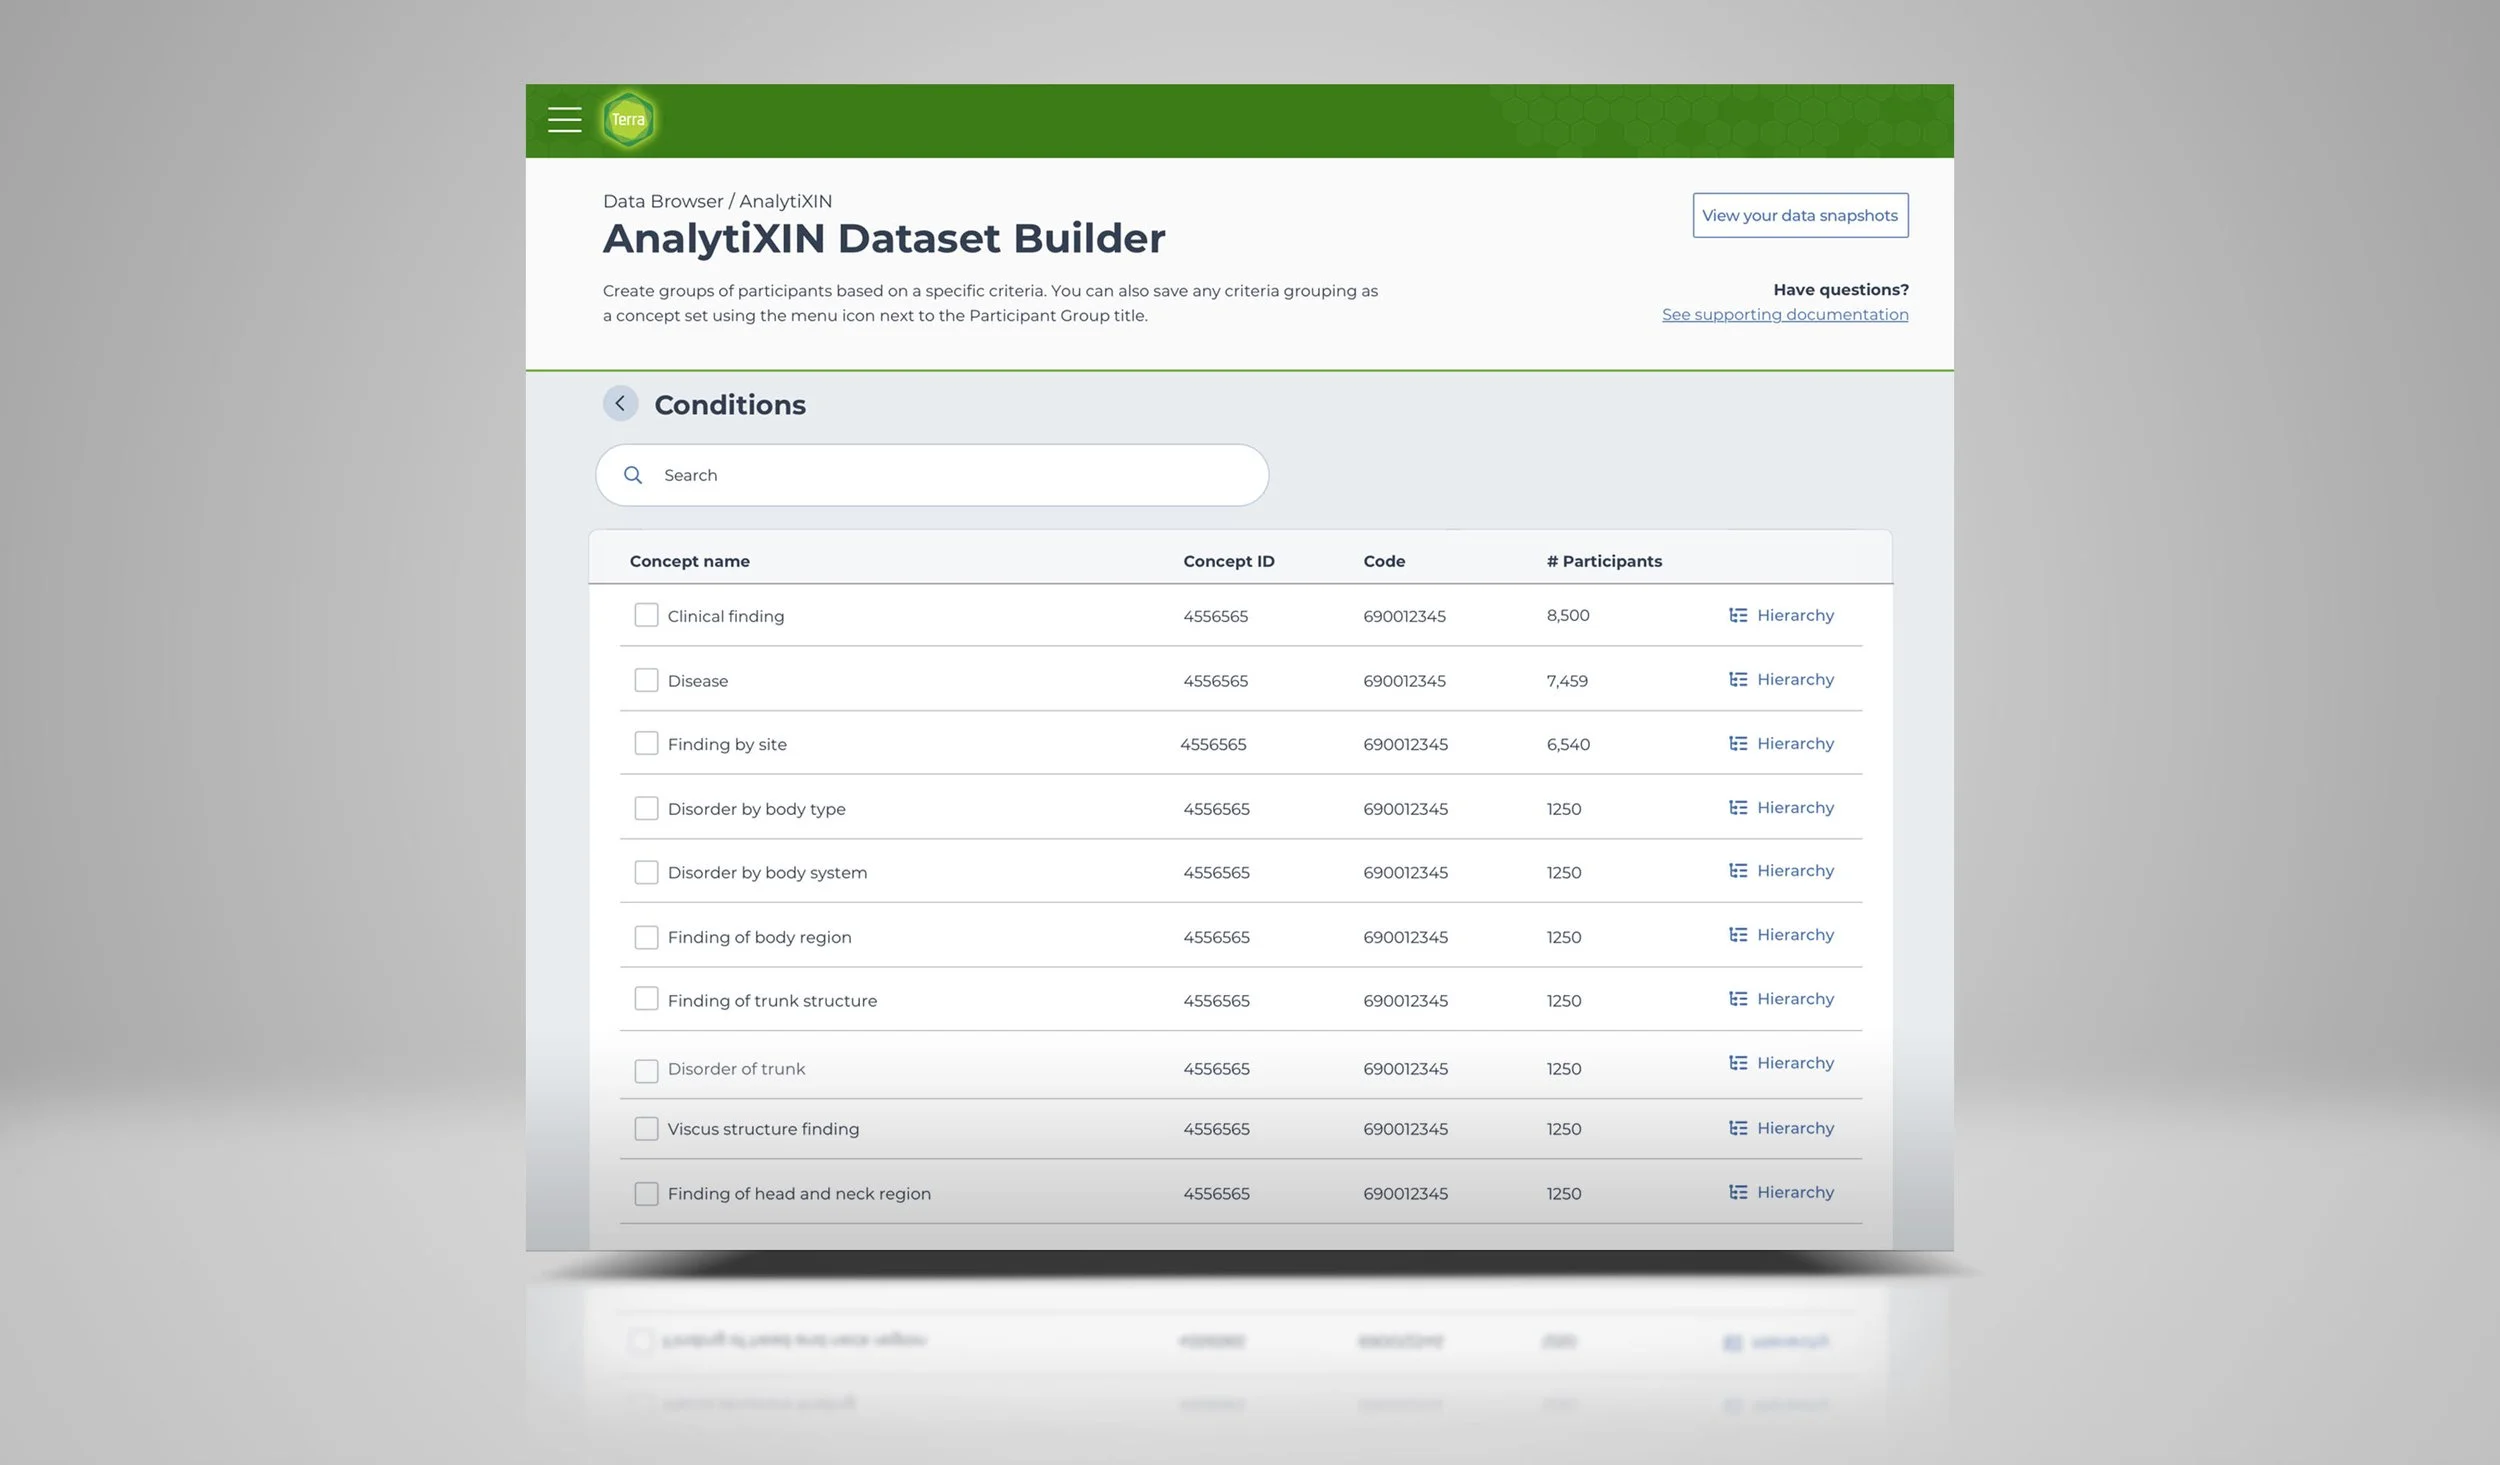The width and height of the screenshot is (2500, 1465).
Task: Click the Disease concept name
Action: tap(698, 681)
